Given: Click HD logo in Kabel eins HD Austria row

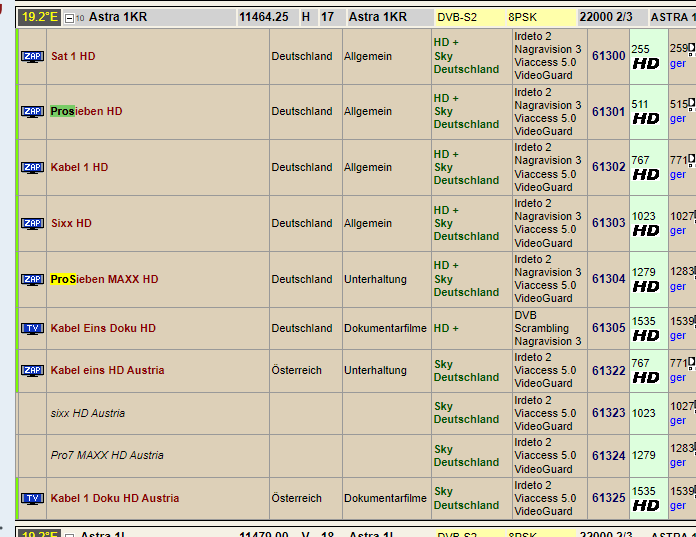Looking at the screenshot, I should pyautogui.click(x=646, y=378).
